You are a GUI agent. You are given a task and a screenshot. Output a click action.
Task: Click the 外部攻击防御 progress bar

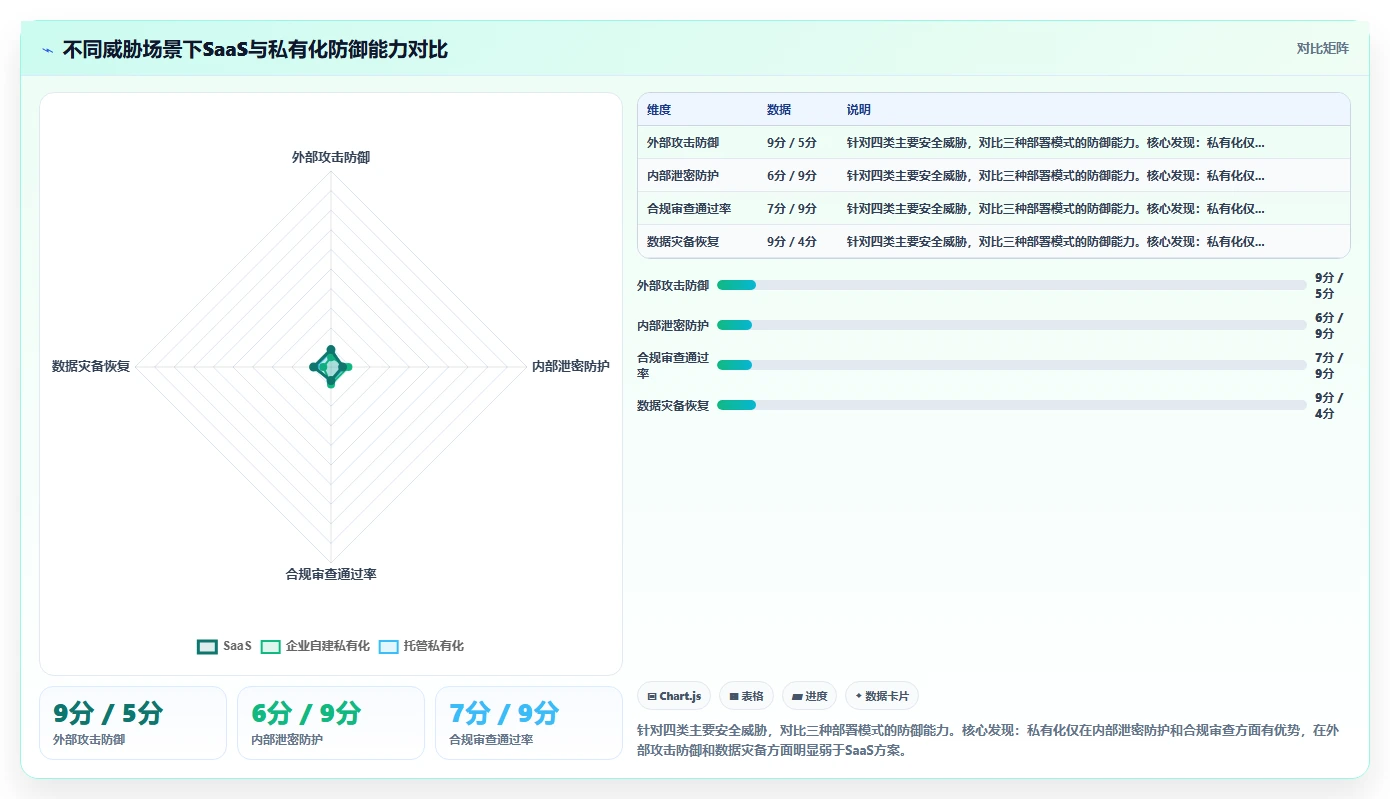pyautogui.click(x=1012, y=285)
